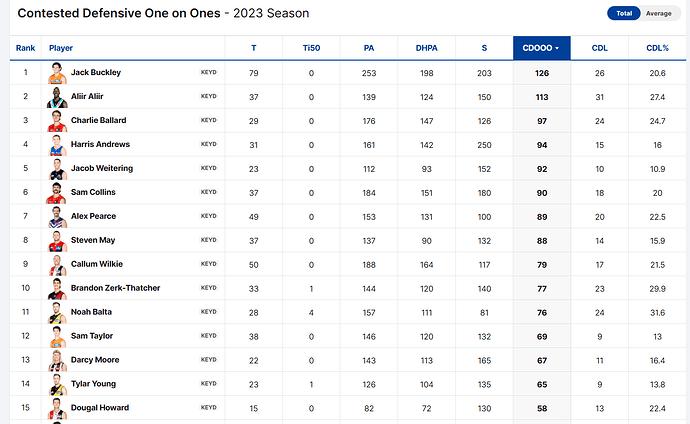Open Dougal Howard's player avatar

(57, 409)
